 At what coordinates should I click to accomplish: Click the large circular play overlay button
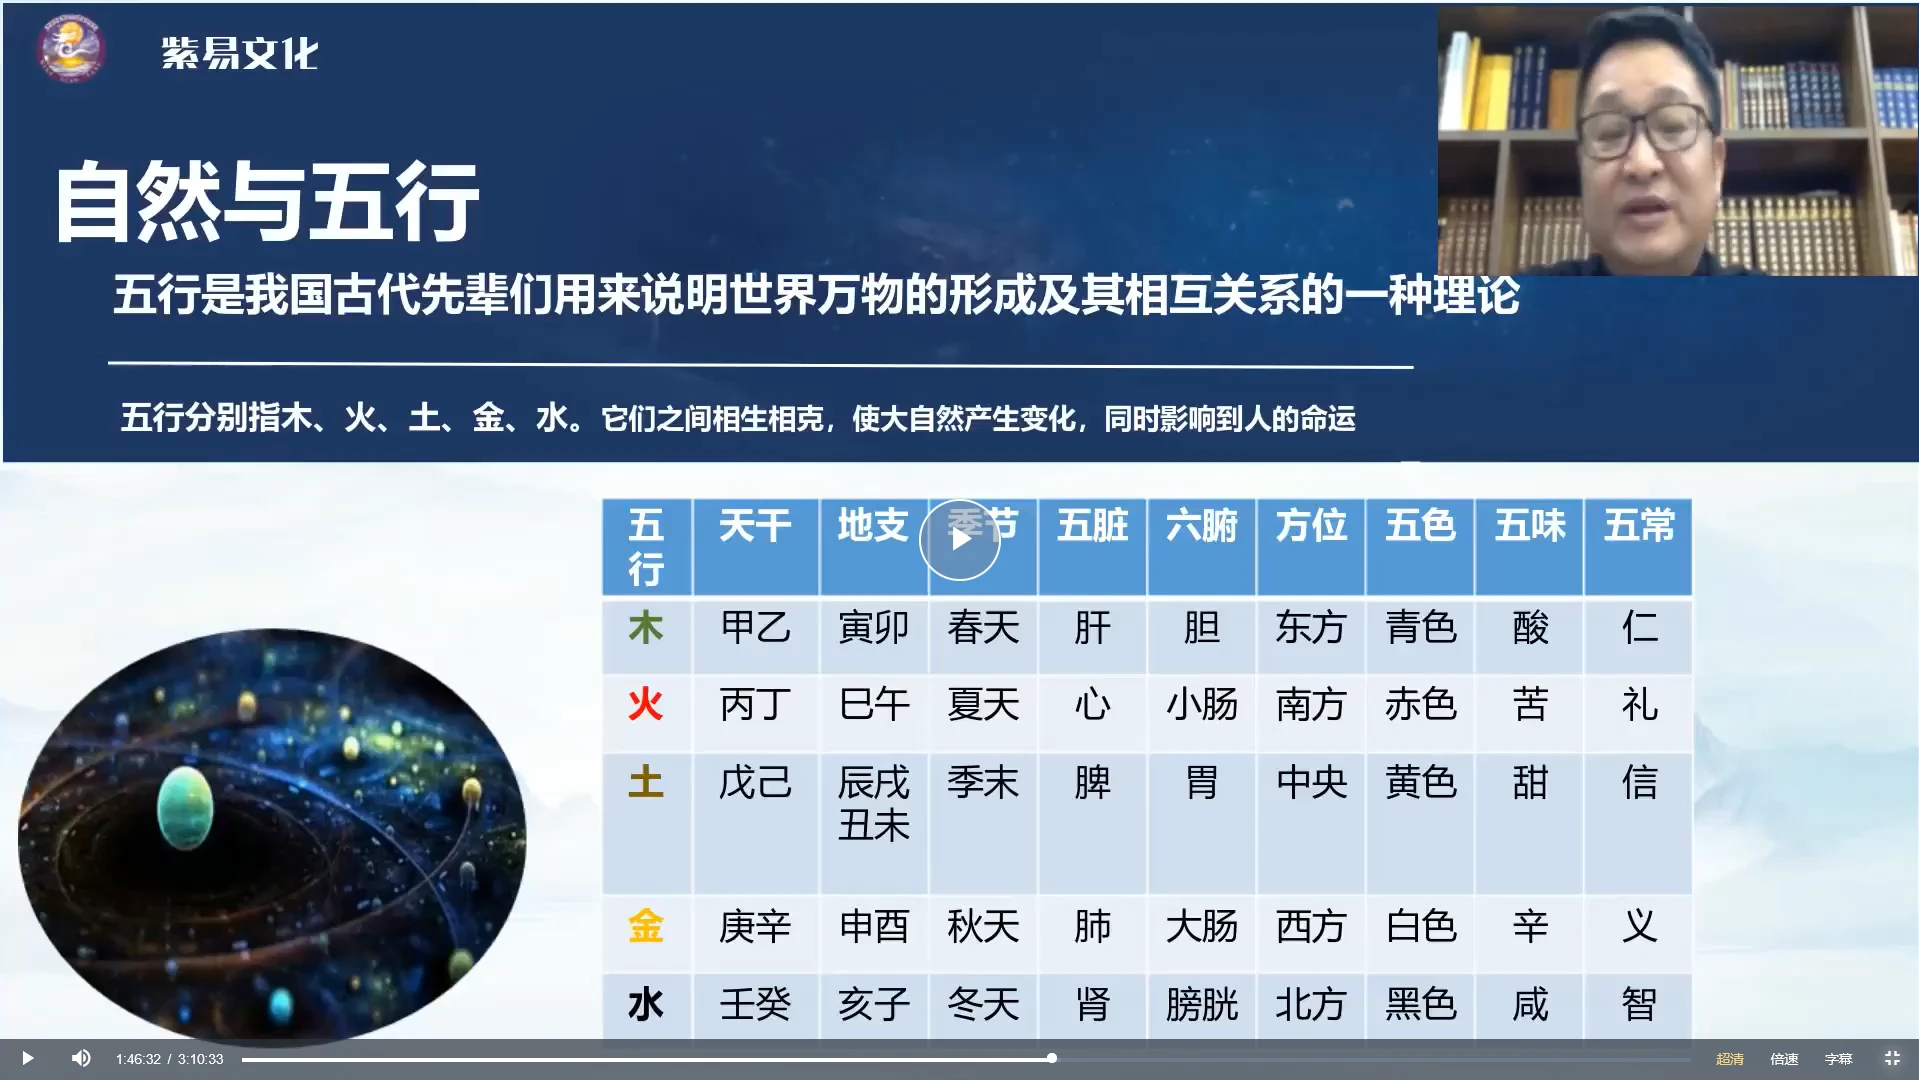(959, 540)
